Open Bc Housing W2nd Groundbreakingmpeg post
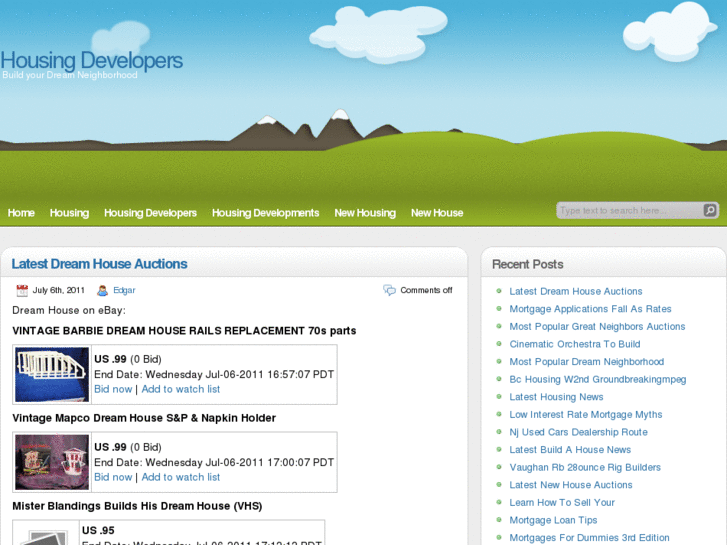Image resolution: width=727 pixels, height=545 pixels. point(598,379)
